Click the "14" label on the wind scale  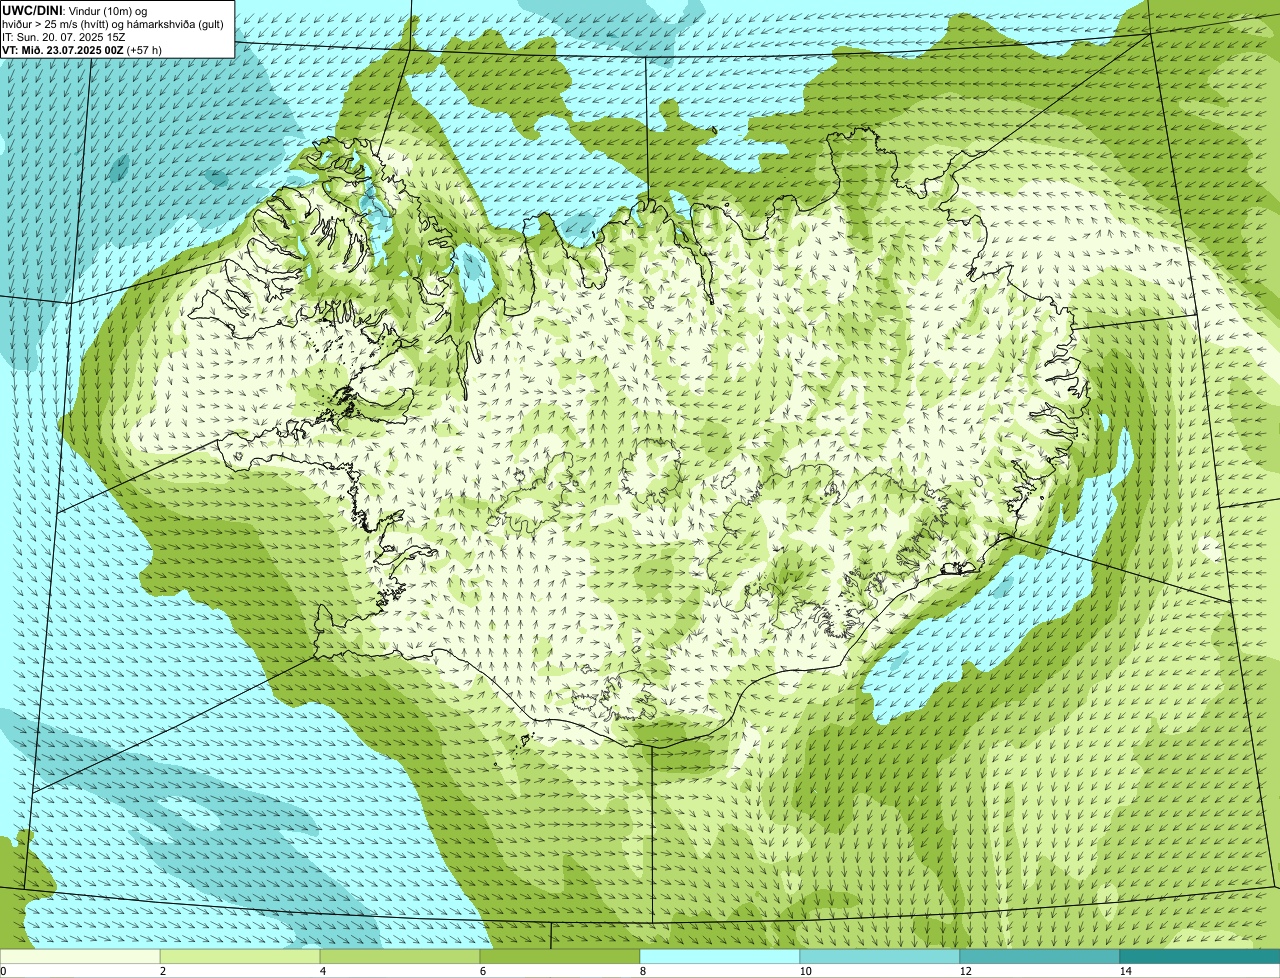[x=1125, y=971]
